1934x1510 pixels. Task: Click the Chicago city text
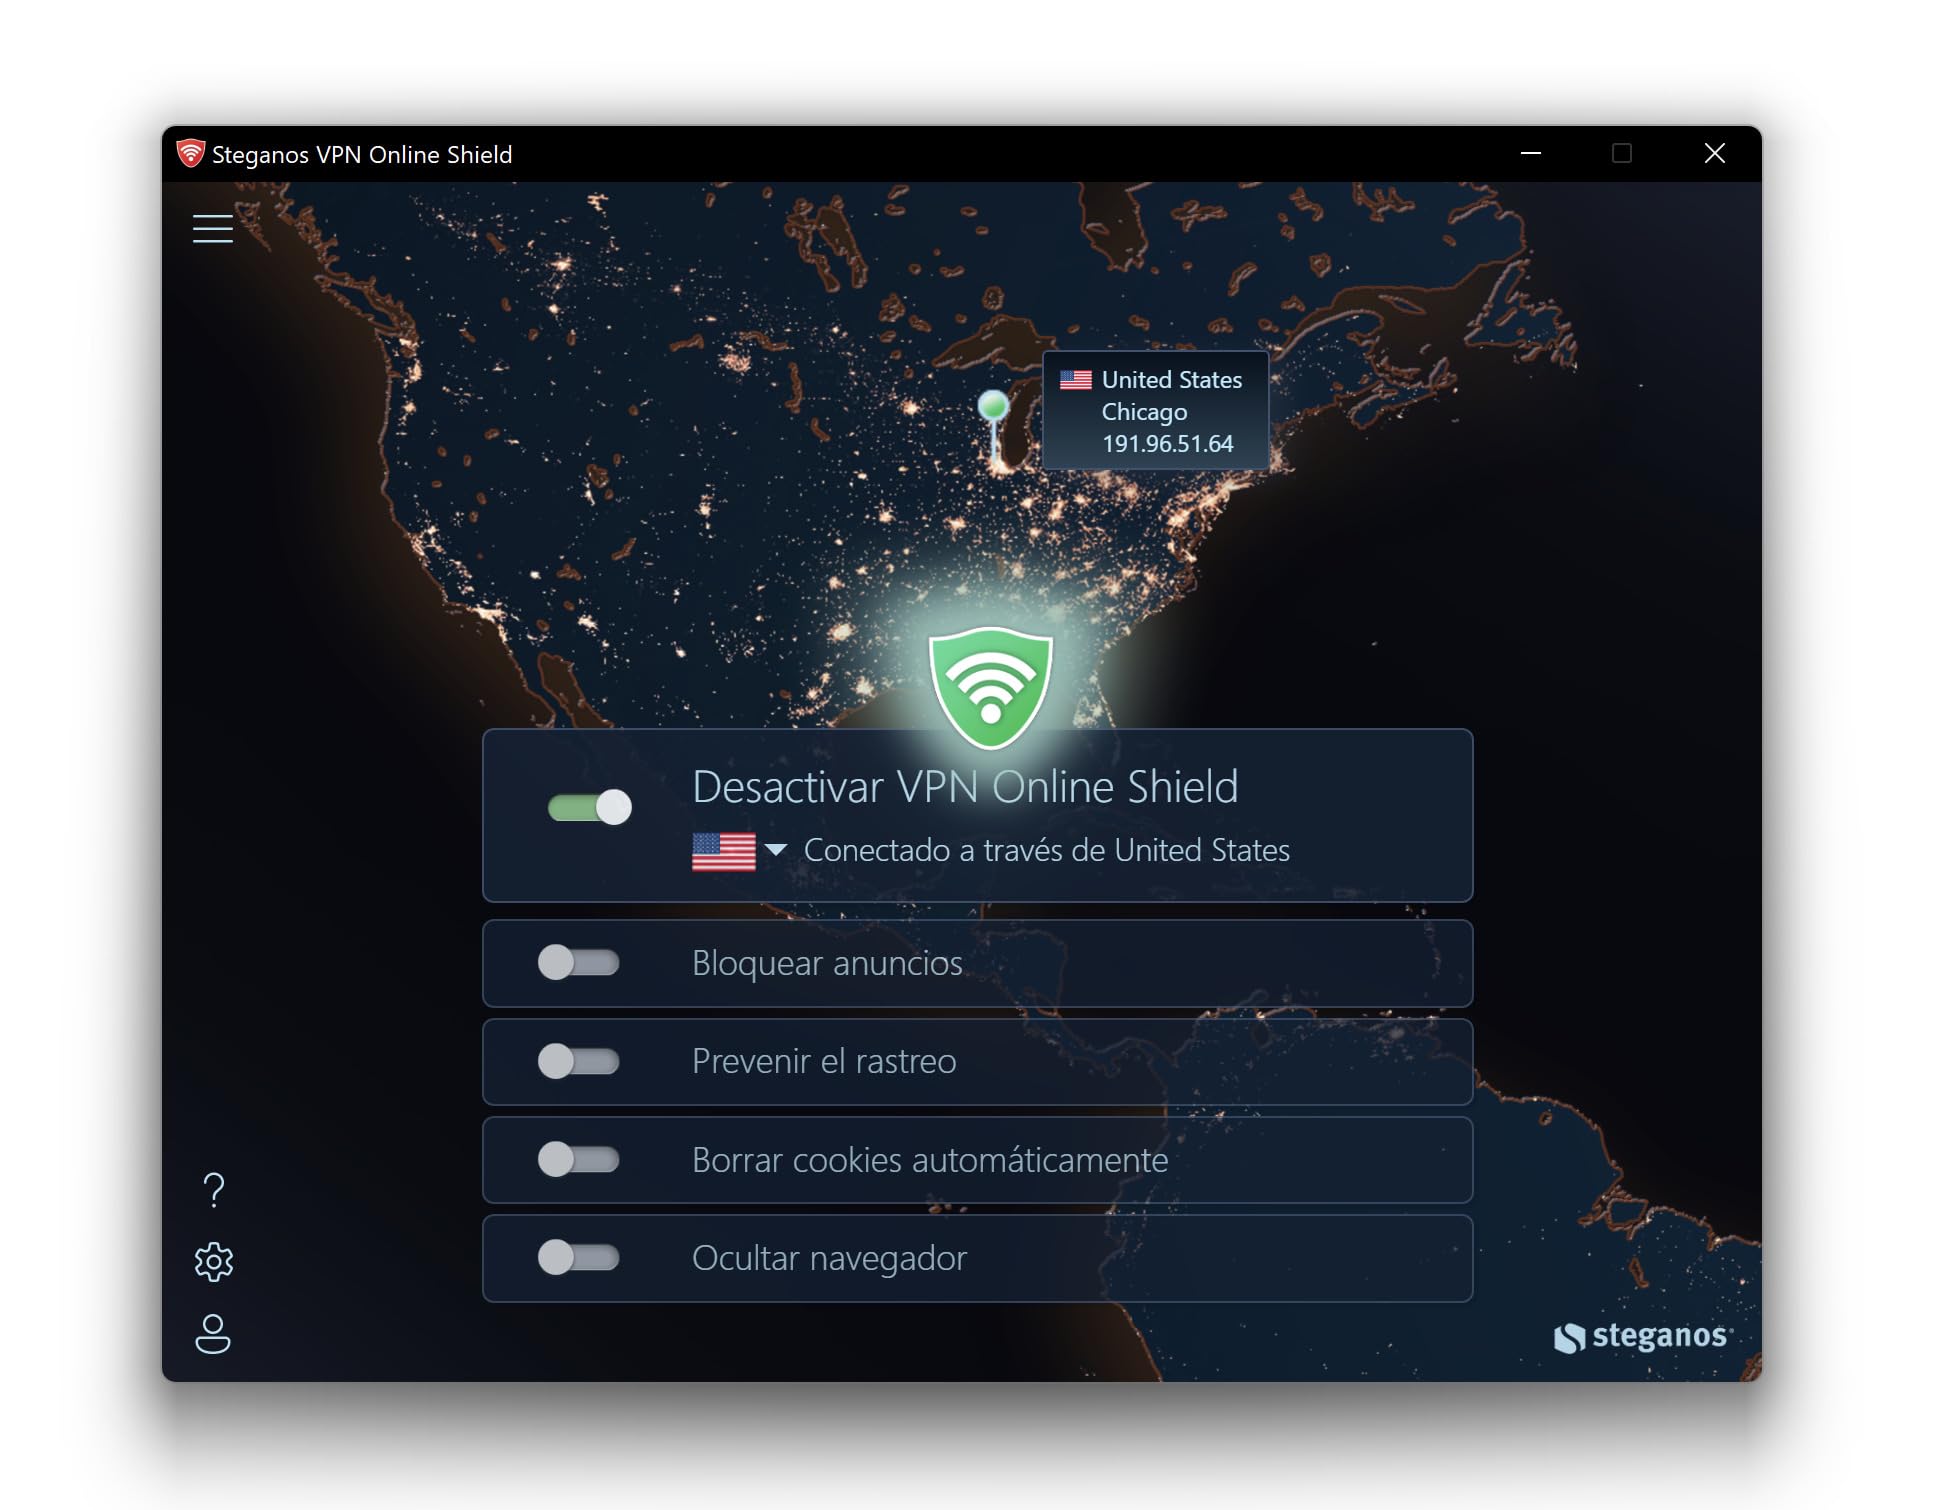tap(1144, 412)
